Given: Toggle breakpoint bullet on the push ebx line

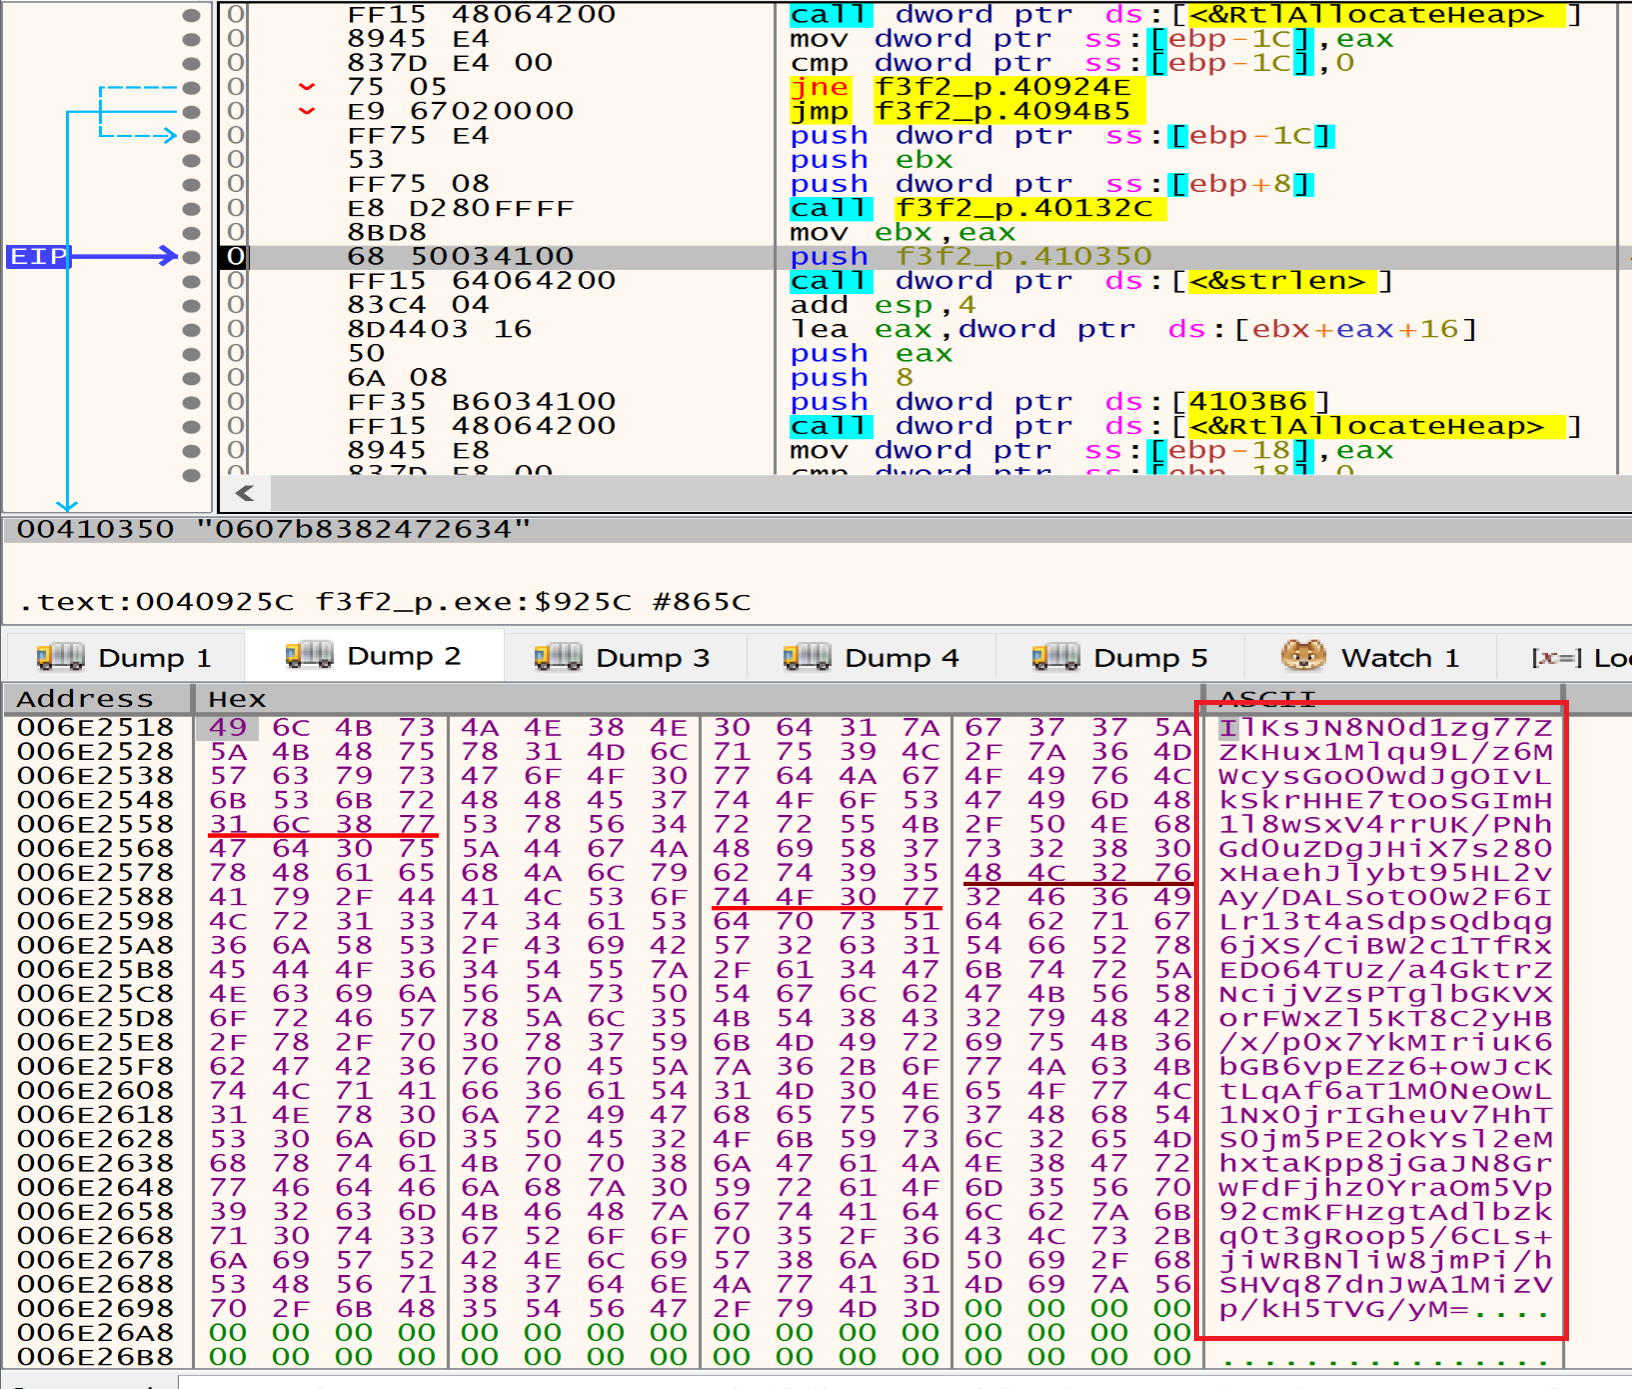Looking at the screenshot, I should [x=191, y=160].
